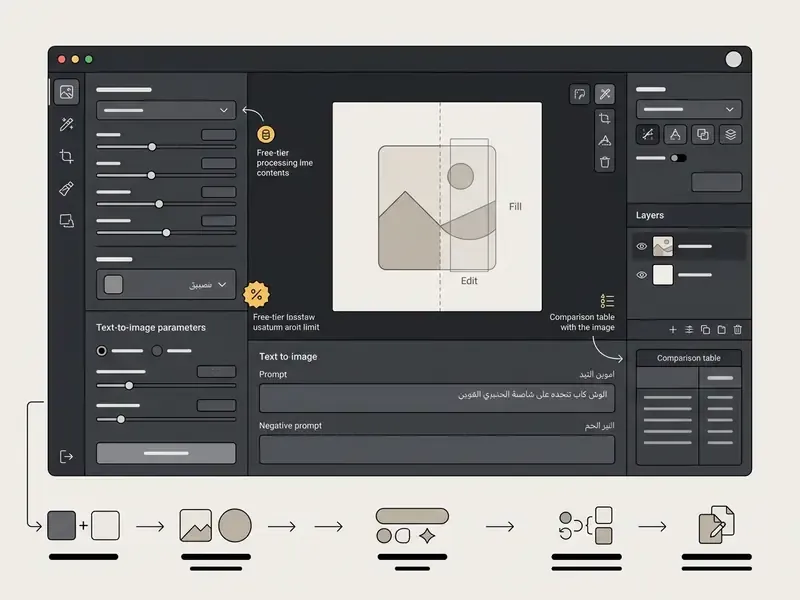Add a new layer with plus icon
This screenshot has height=600, width=800.
[672, 330]
